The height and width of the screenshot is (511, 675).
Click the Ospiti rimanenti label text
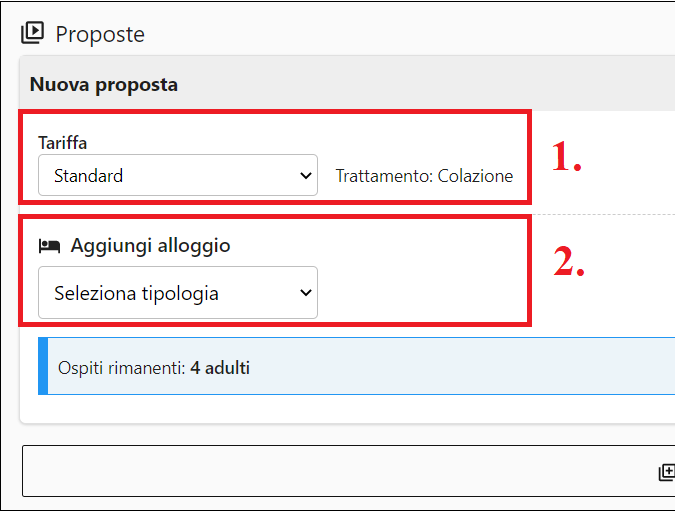121,368
